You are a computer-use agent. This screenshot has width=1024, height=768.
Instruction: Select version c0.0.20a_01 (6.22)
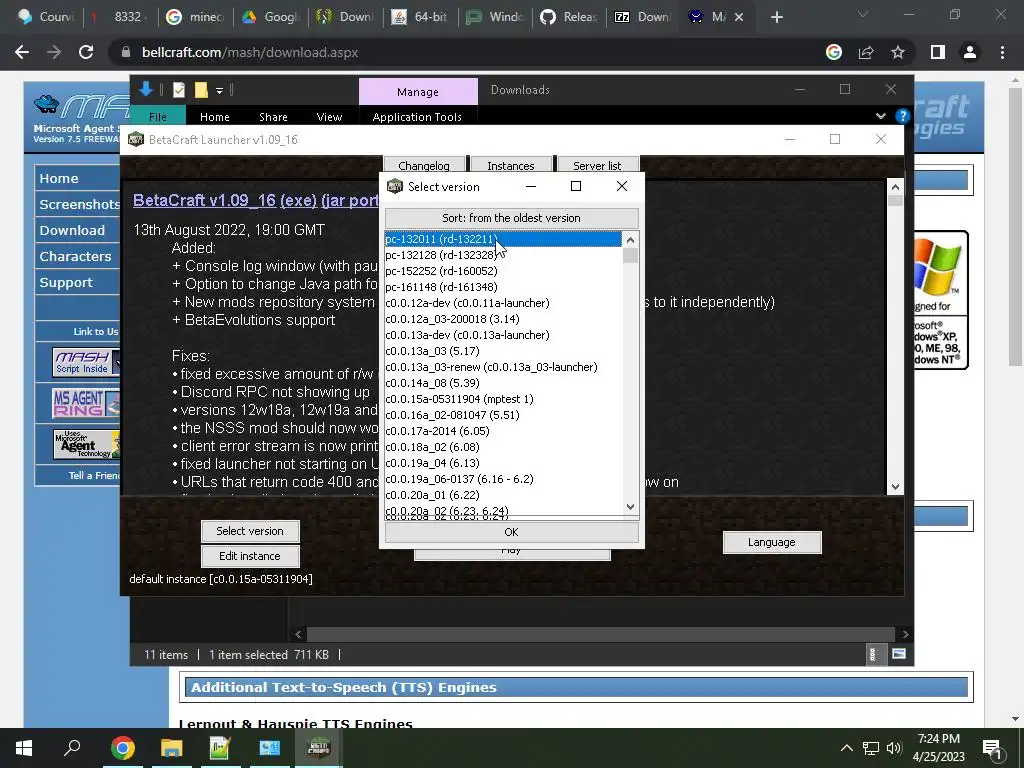(x=503, y=495)
